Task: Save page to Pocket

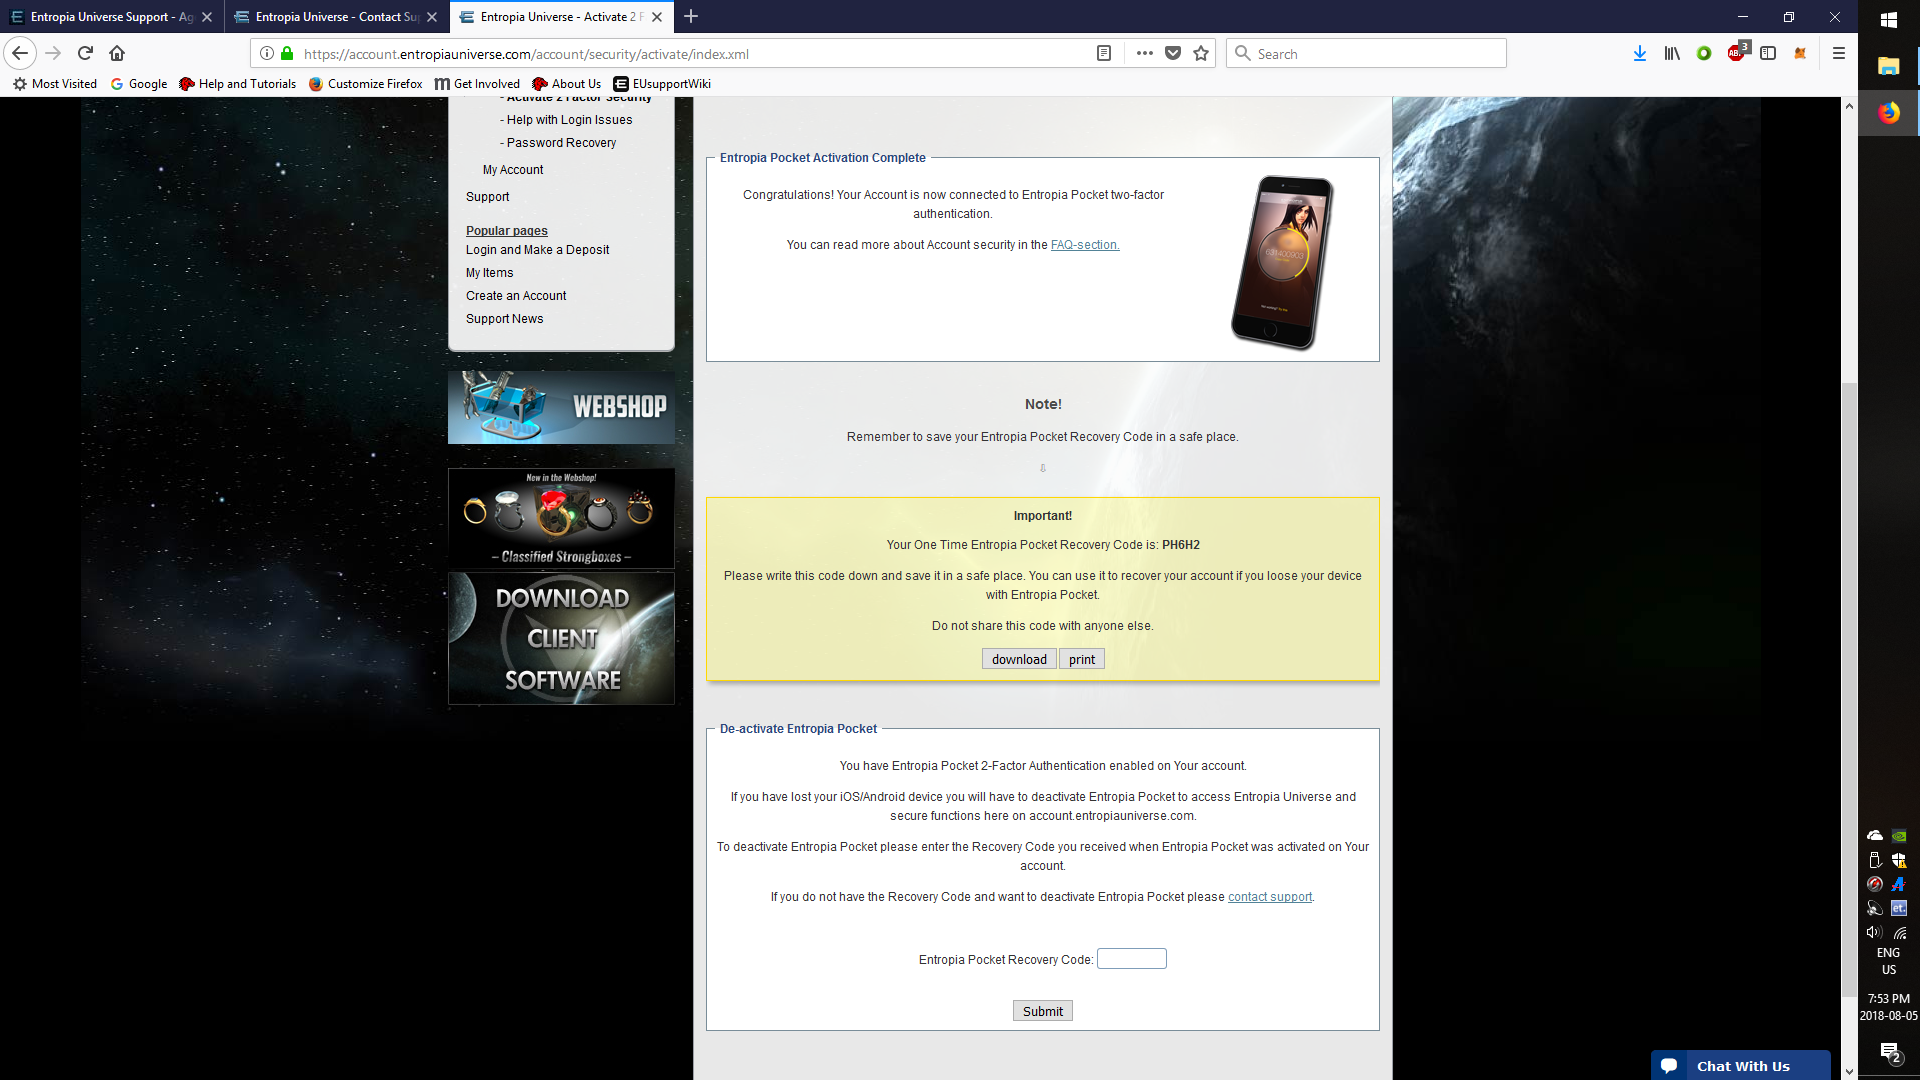Action: [1173, 53]
